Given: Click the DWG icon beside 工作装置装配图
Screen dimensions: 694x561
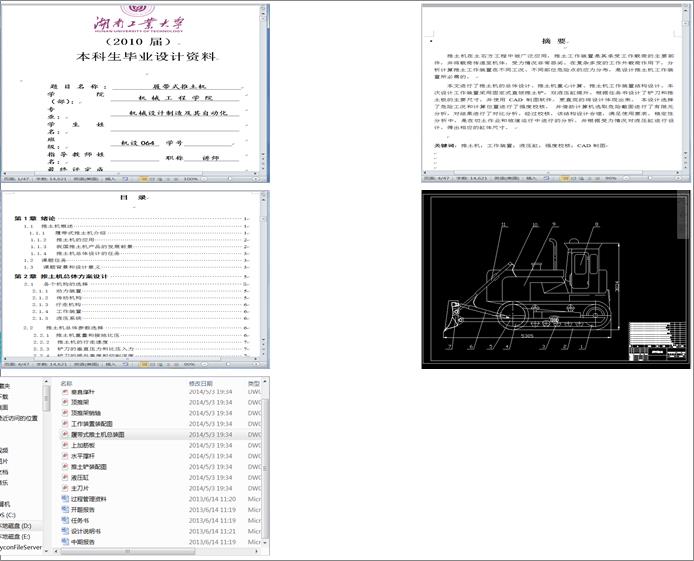Looking at the screenshot, I should click(65, 424).
